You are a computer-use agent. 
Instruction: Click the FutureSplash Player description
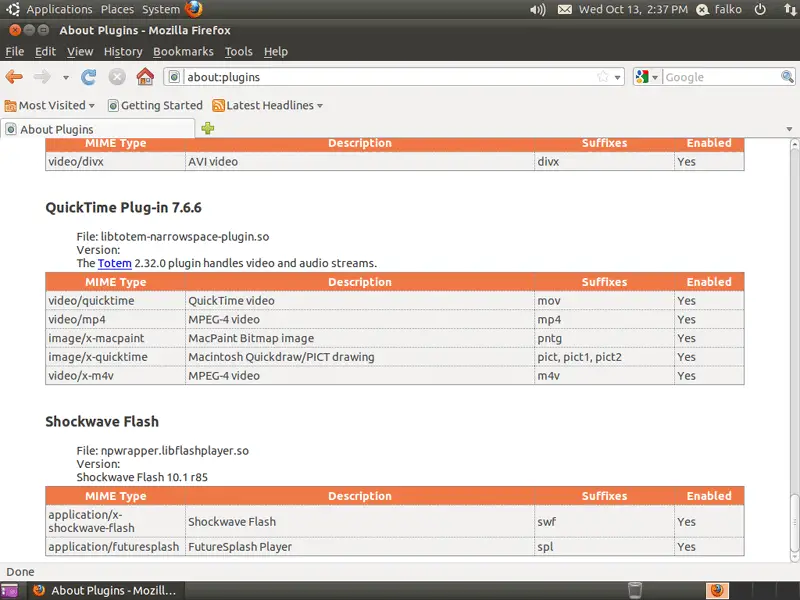[240, 547]
